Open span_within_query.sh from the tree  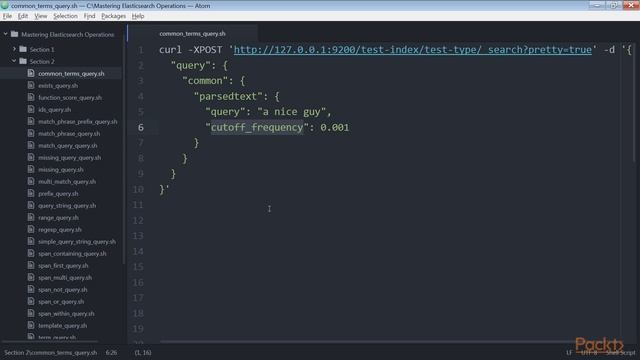pyautogui.click(x=66, y=313)
